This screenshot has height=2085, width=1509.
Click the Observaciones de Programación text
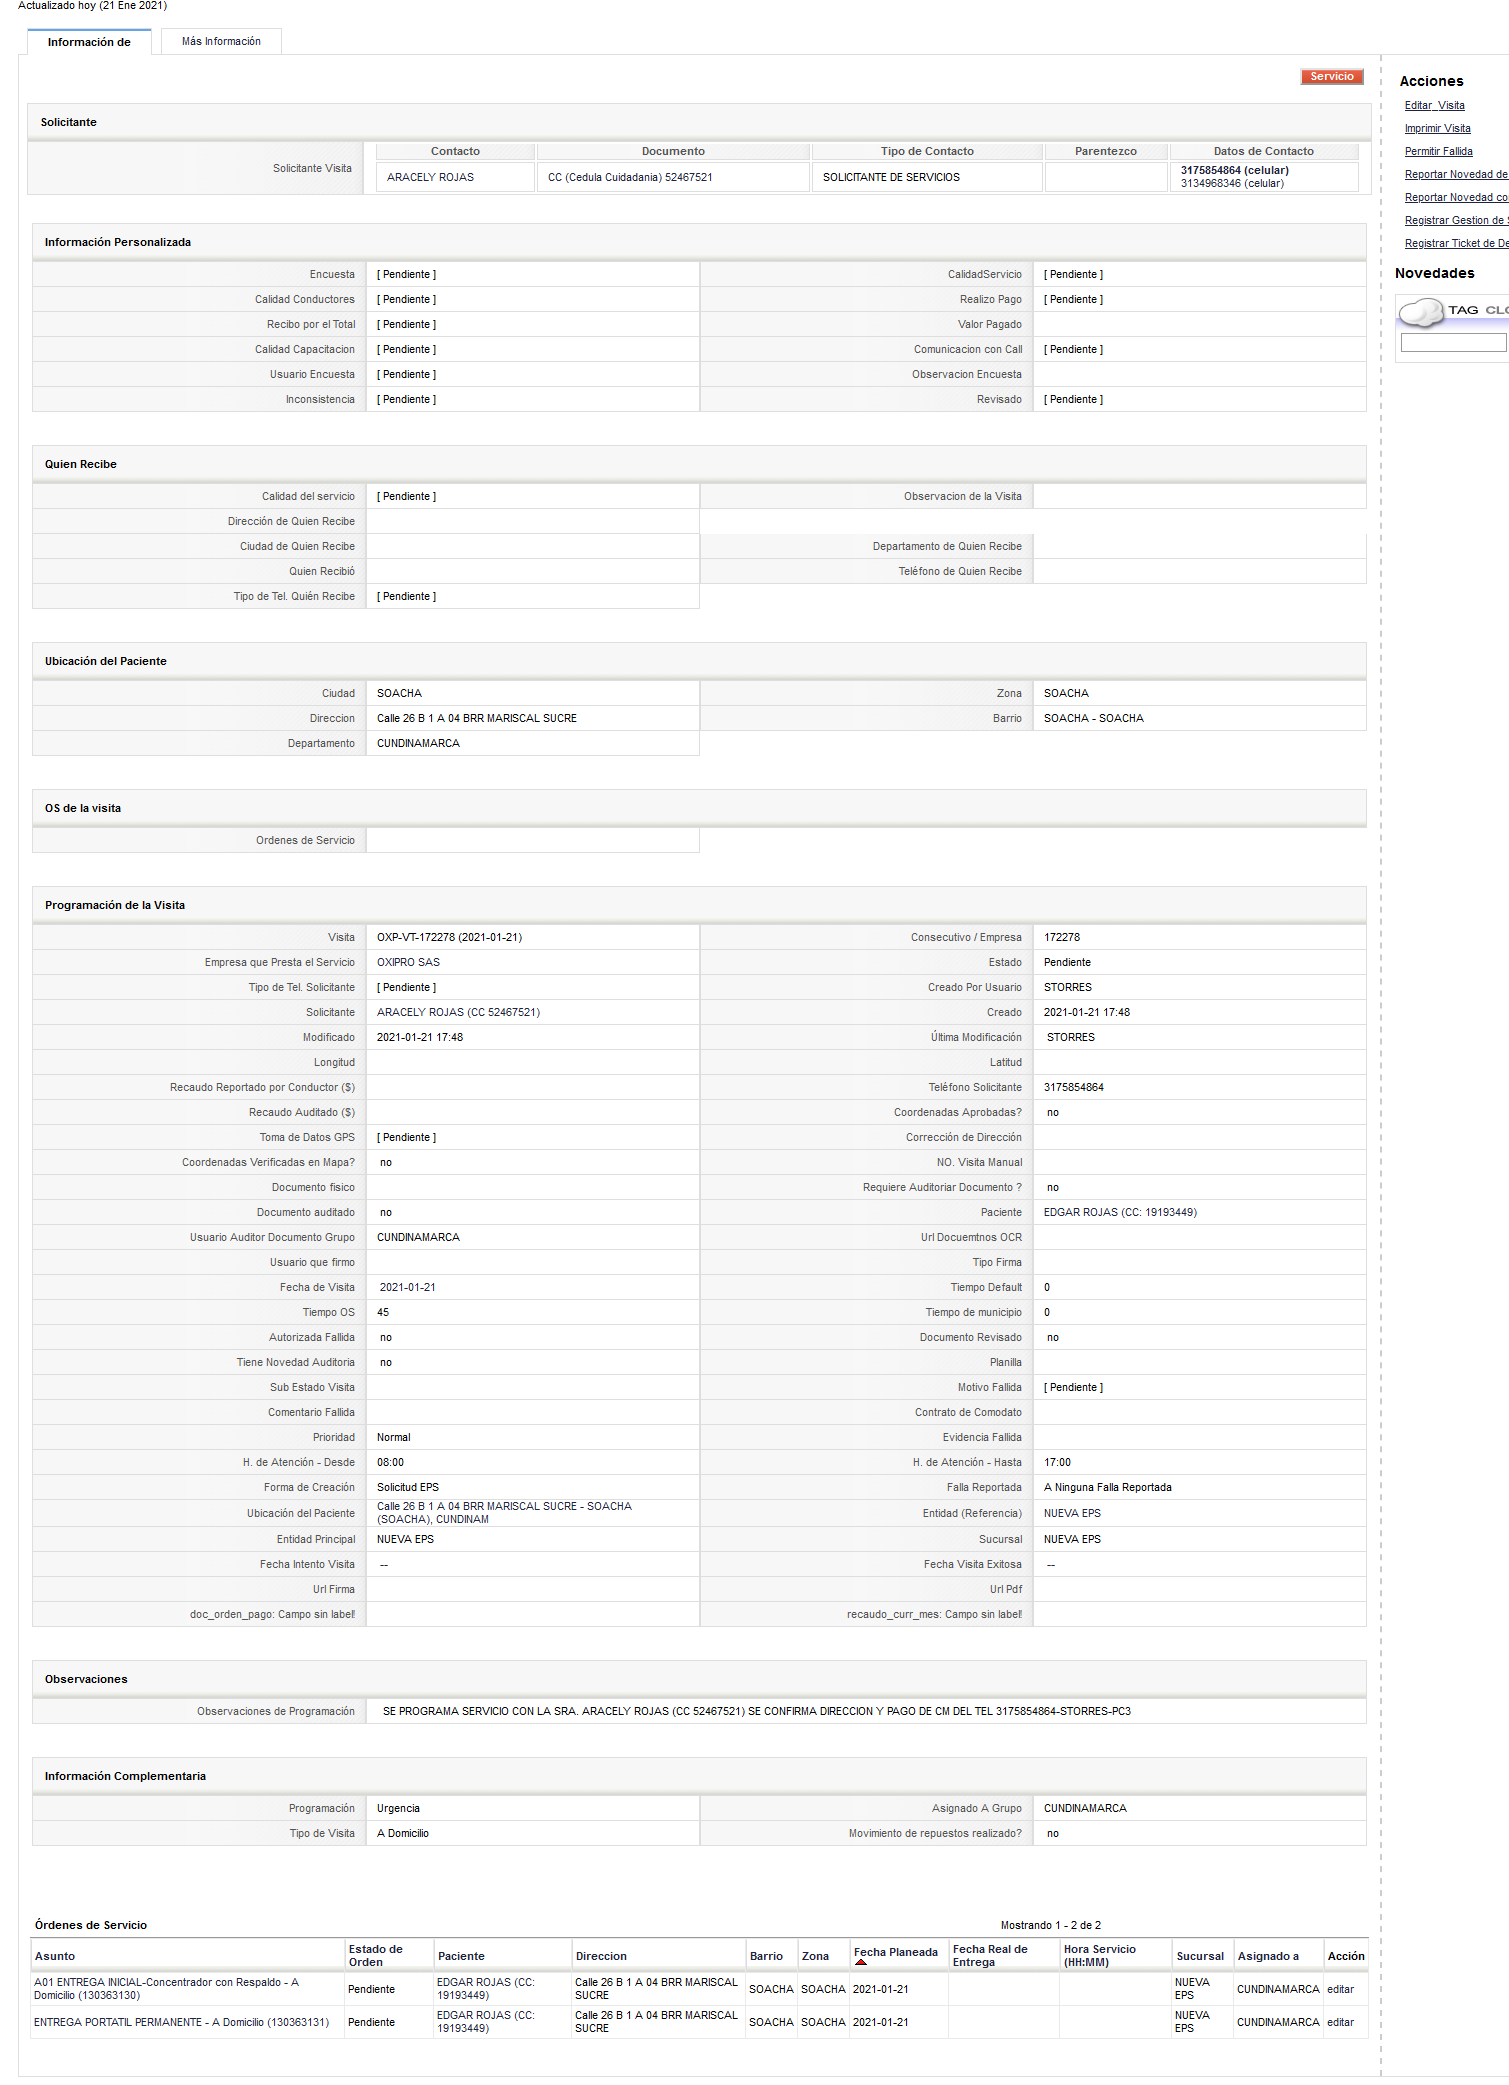click(756, 1711)
